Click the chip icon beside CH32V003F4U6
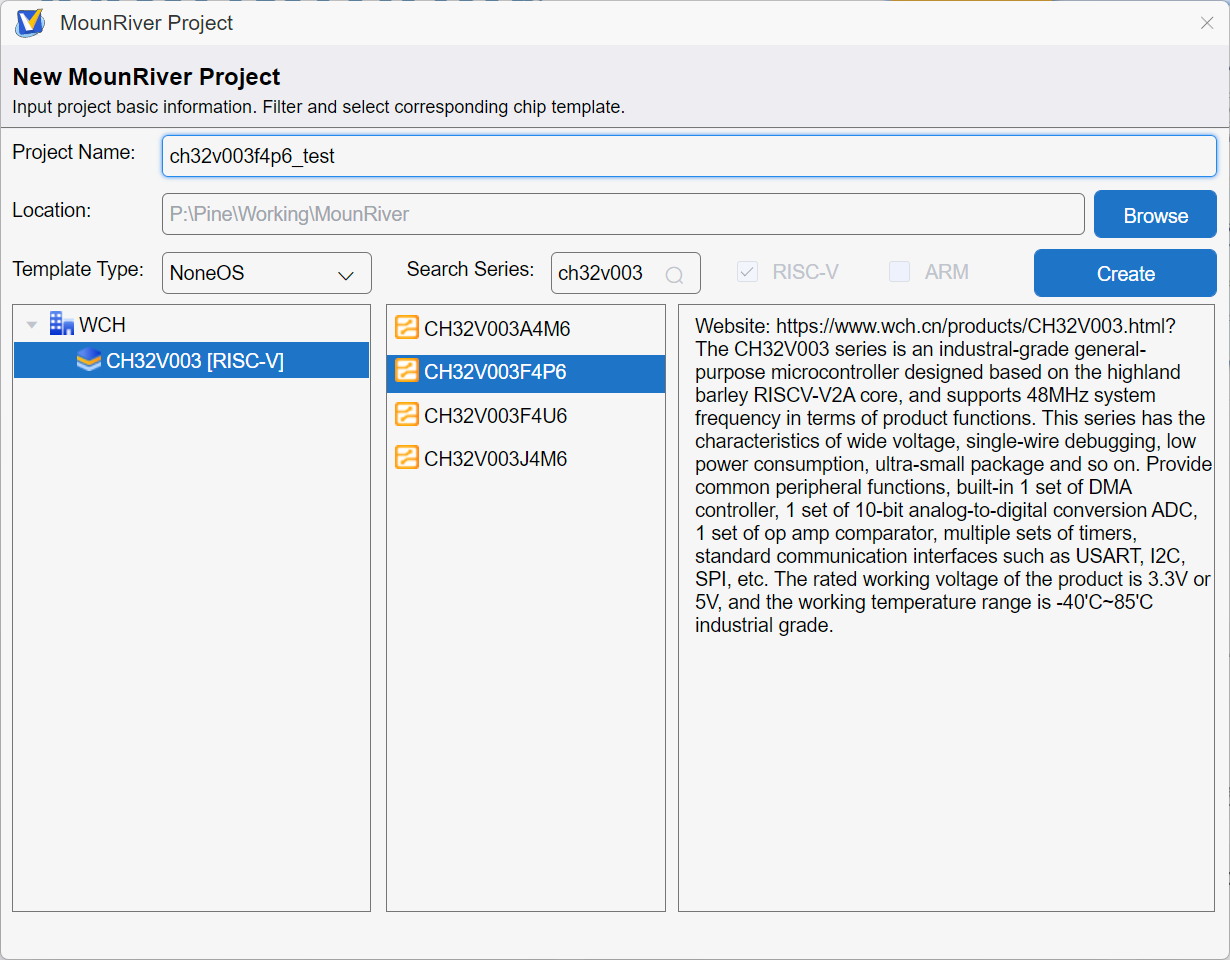The width and height of the screenshot is (1230, 960). (x=407, y=415)
